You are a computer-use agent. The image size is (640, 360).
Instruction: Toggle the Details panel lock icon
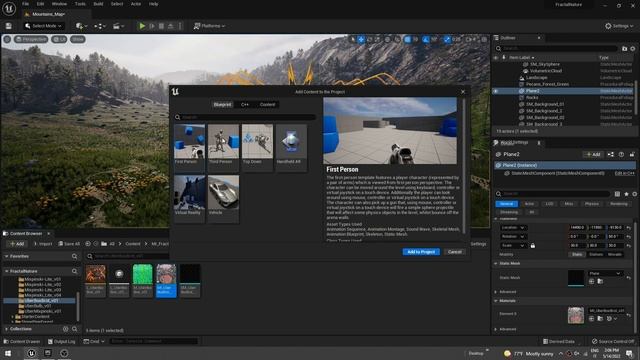tap(632, 154)
